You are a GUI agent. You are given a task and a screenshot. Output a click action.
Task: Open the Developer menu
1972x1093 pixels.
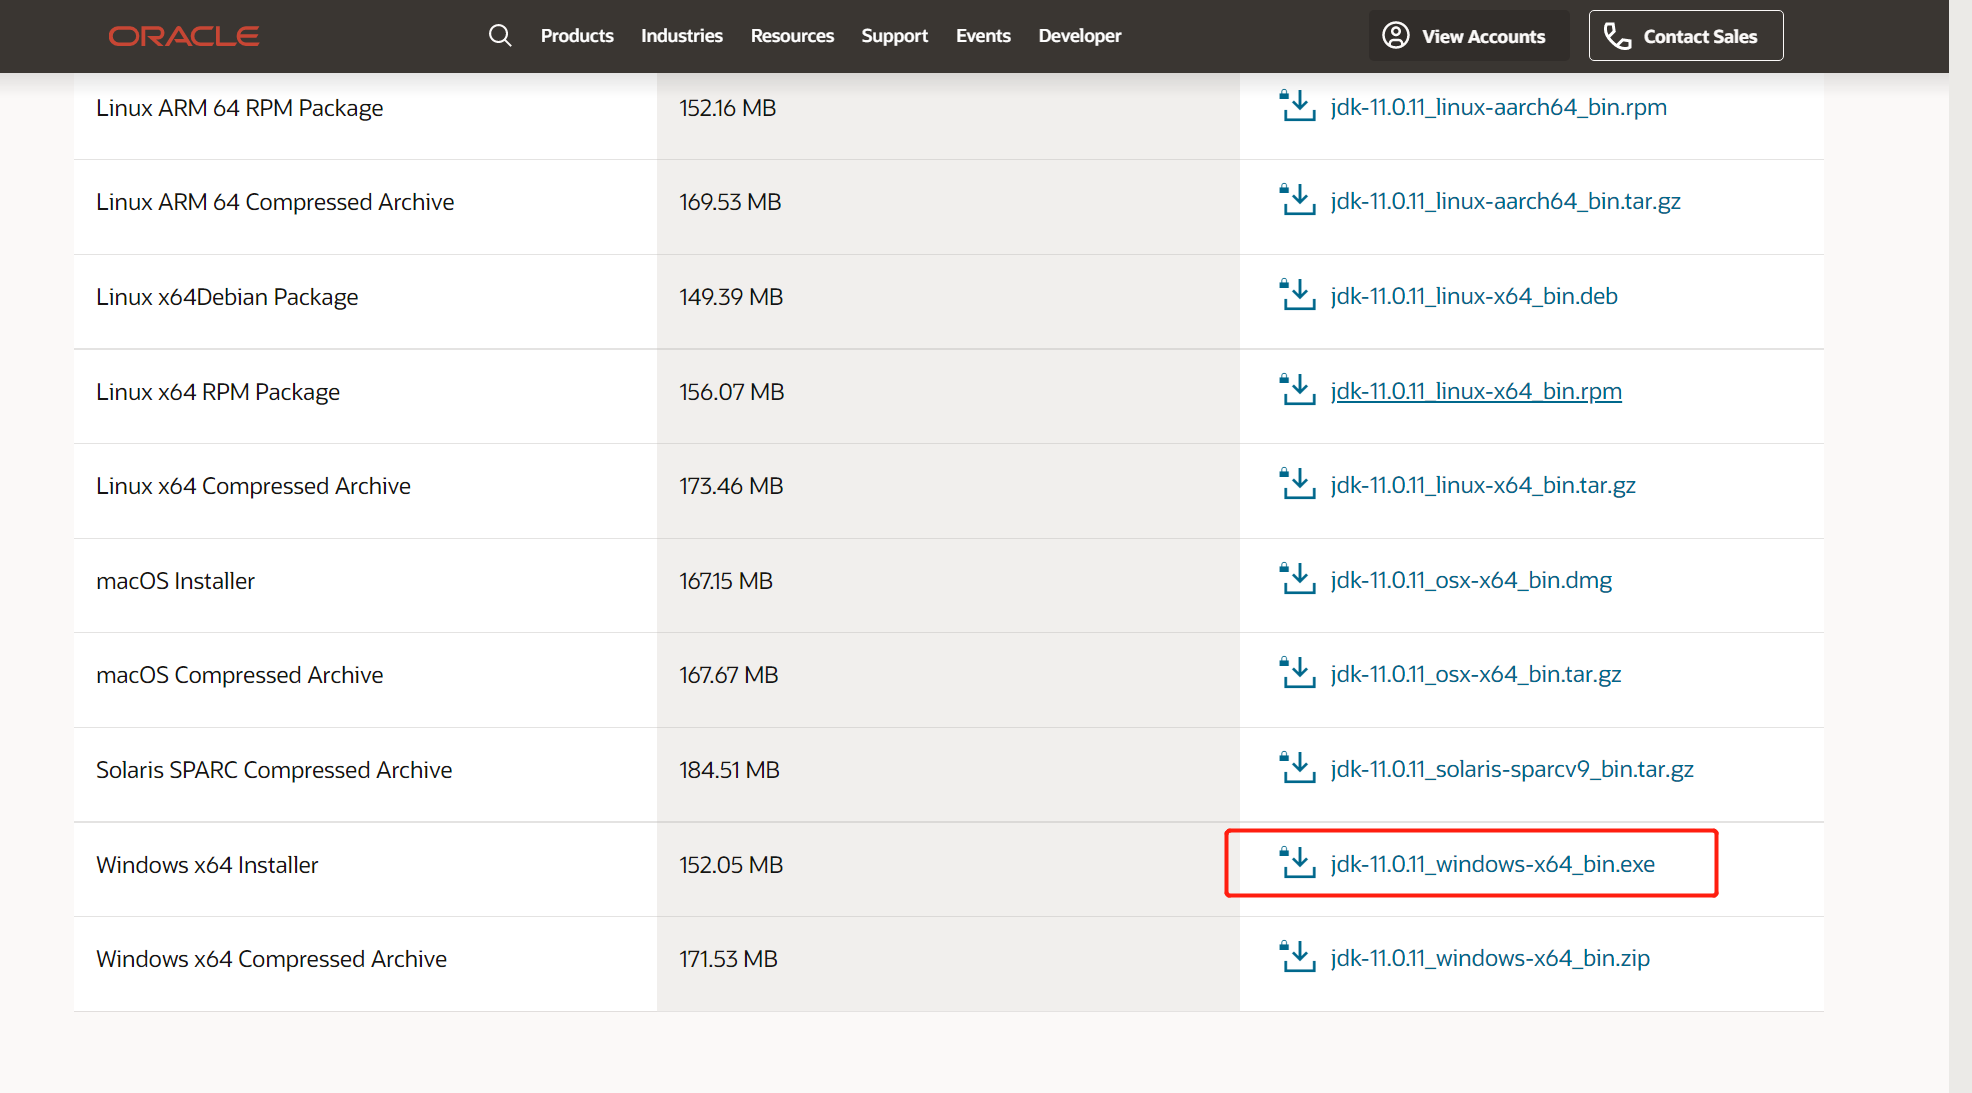1079,36
